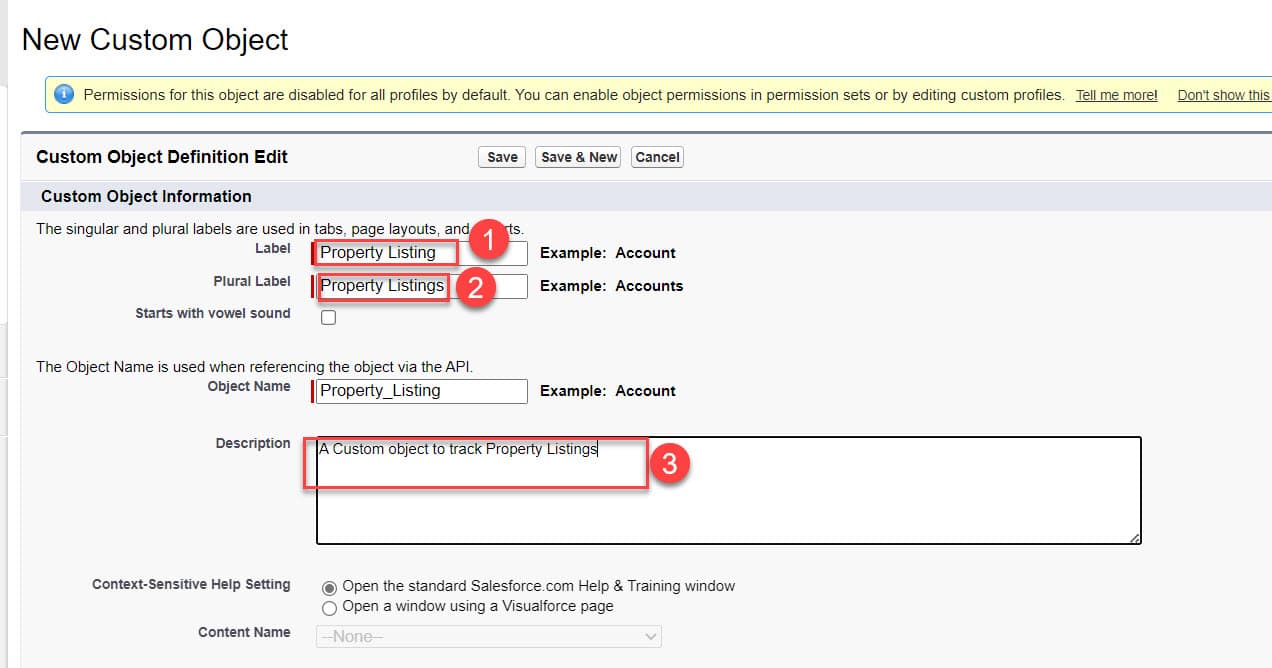Expand the Content Name --None-- combo box
Image resolution: width=1272 pixels, height=668 pixels.
click(488, 636)
